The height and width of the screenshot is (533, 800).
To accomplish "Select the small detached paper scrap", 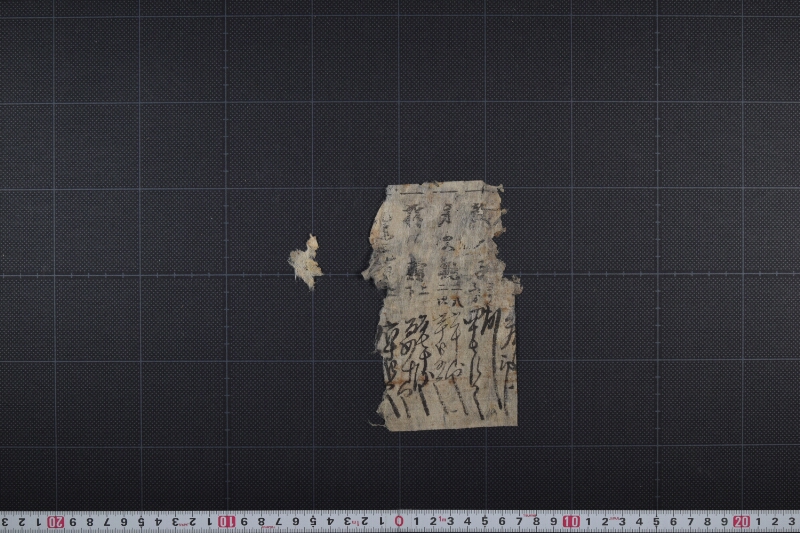I will point(306,262).
